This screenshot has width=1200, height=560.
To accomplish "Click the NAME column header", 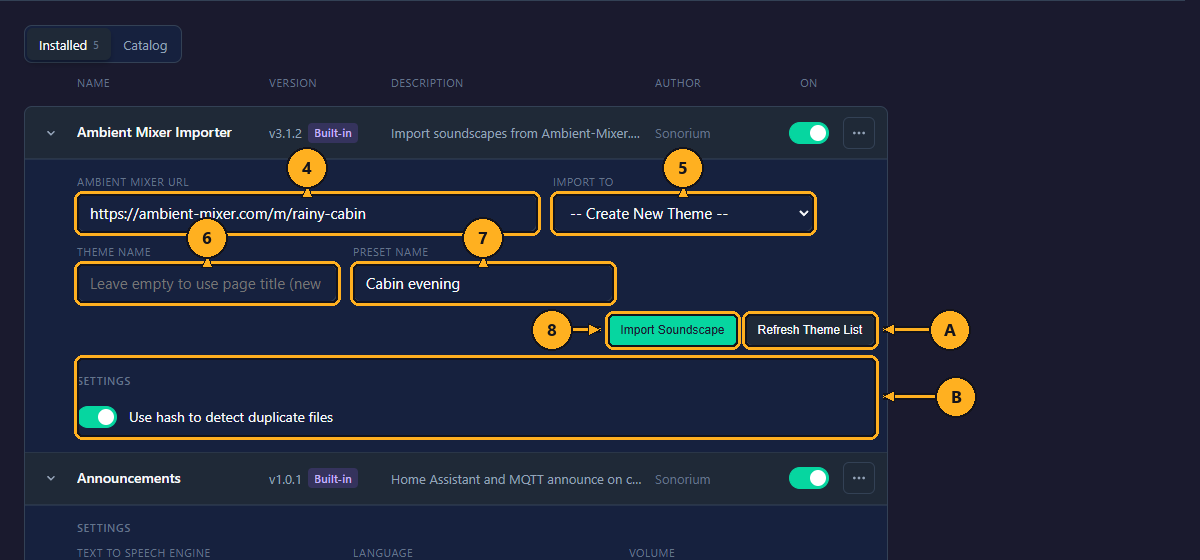I will coord(93,83).
